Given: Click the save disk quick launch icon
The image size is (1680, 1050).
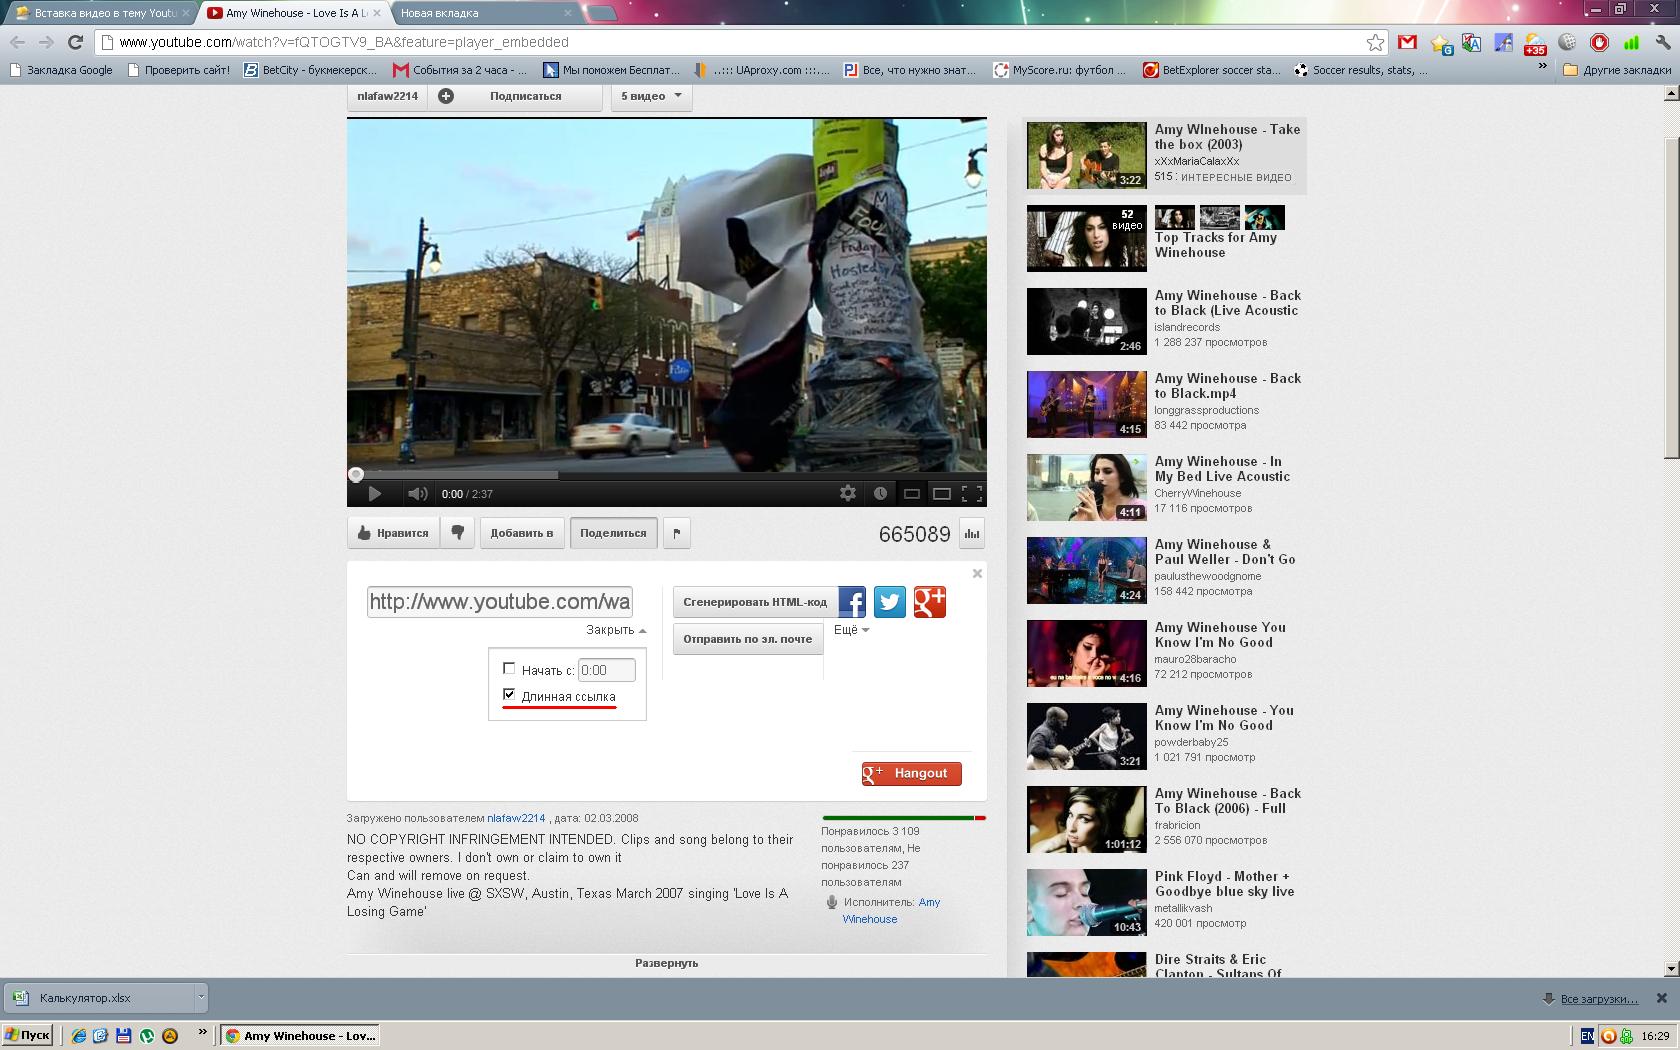Looking at the screenshot, I should coord(123,1036).
